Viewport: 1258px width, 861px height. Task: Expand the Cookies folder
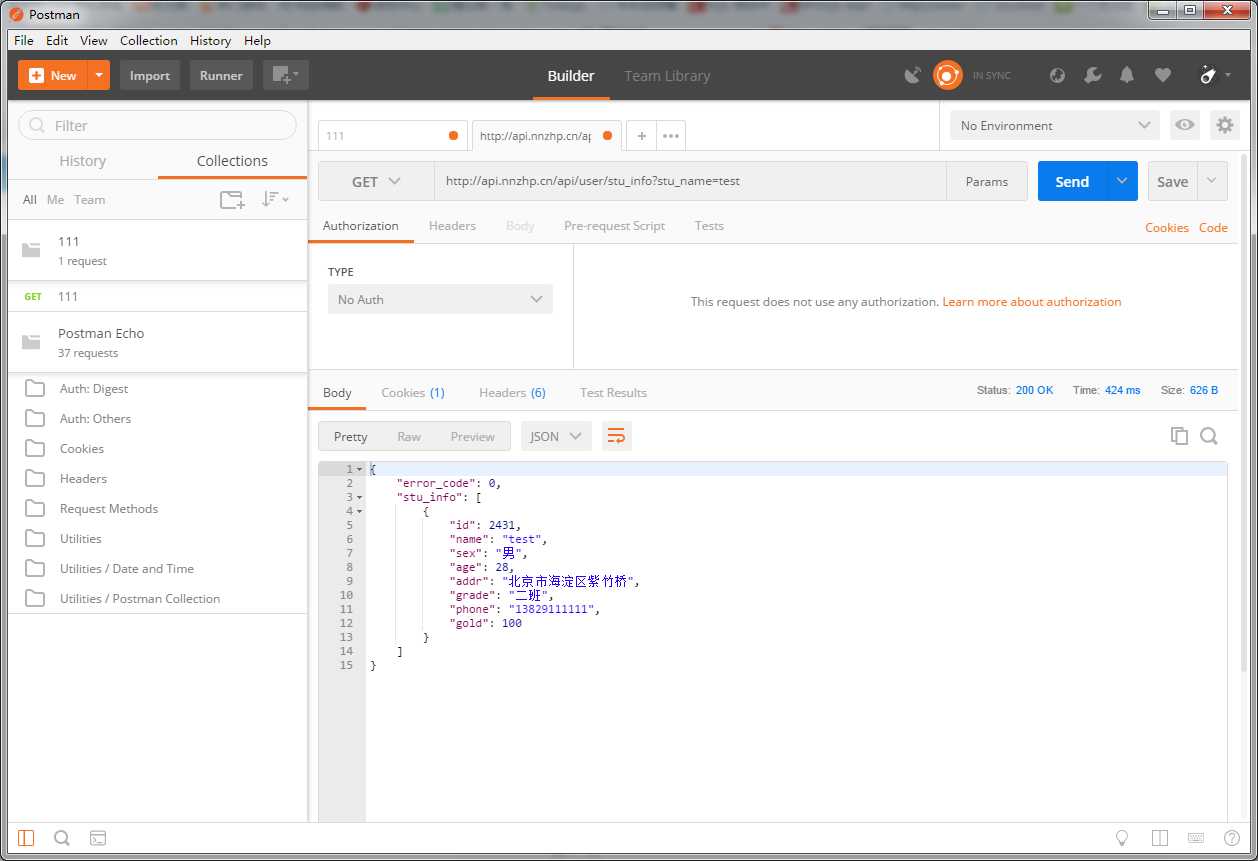pyautogui.click(x=158, y=448)
